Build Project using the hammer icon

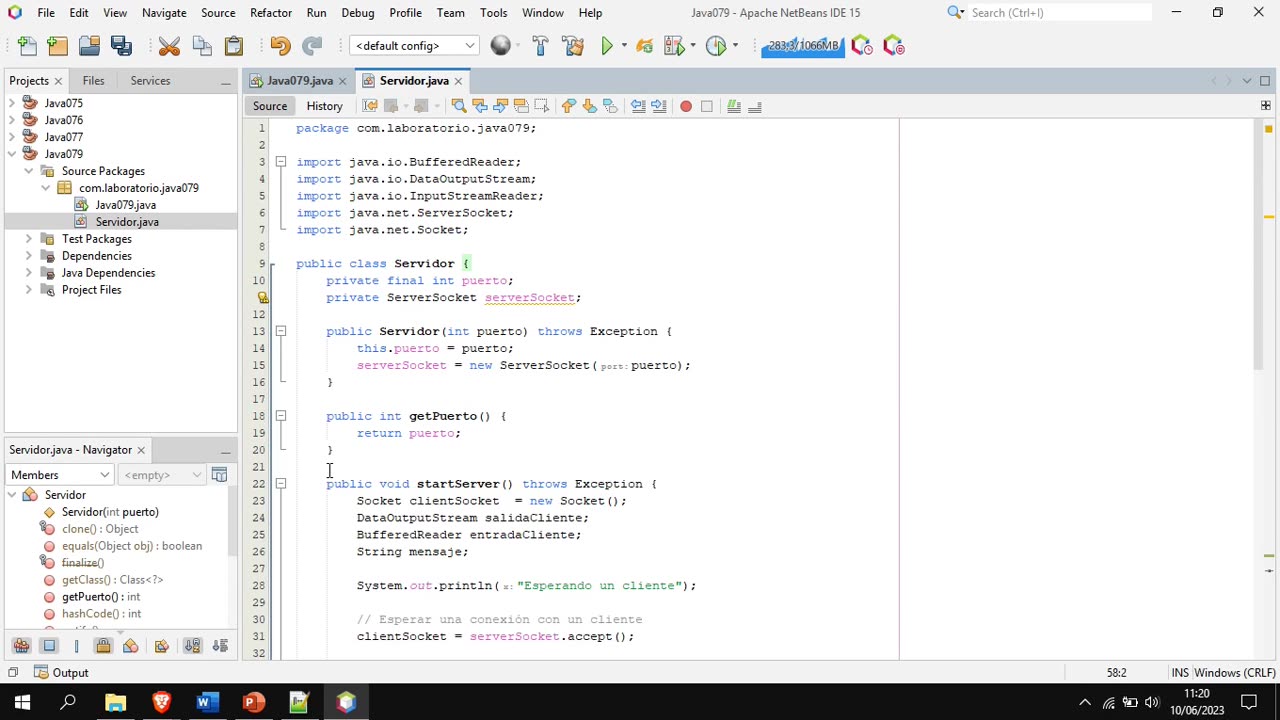540,46
